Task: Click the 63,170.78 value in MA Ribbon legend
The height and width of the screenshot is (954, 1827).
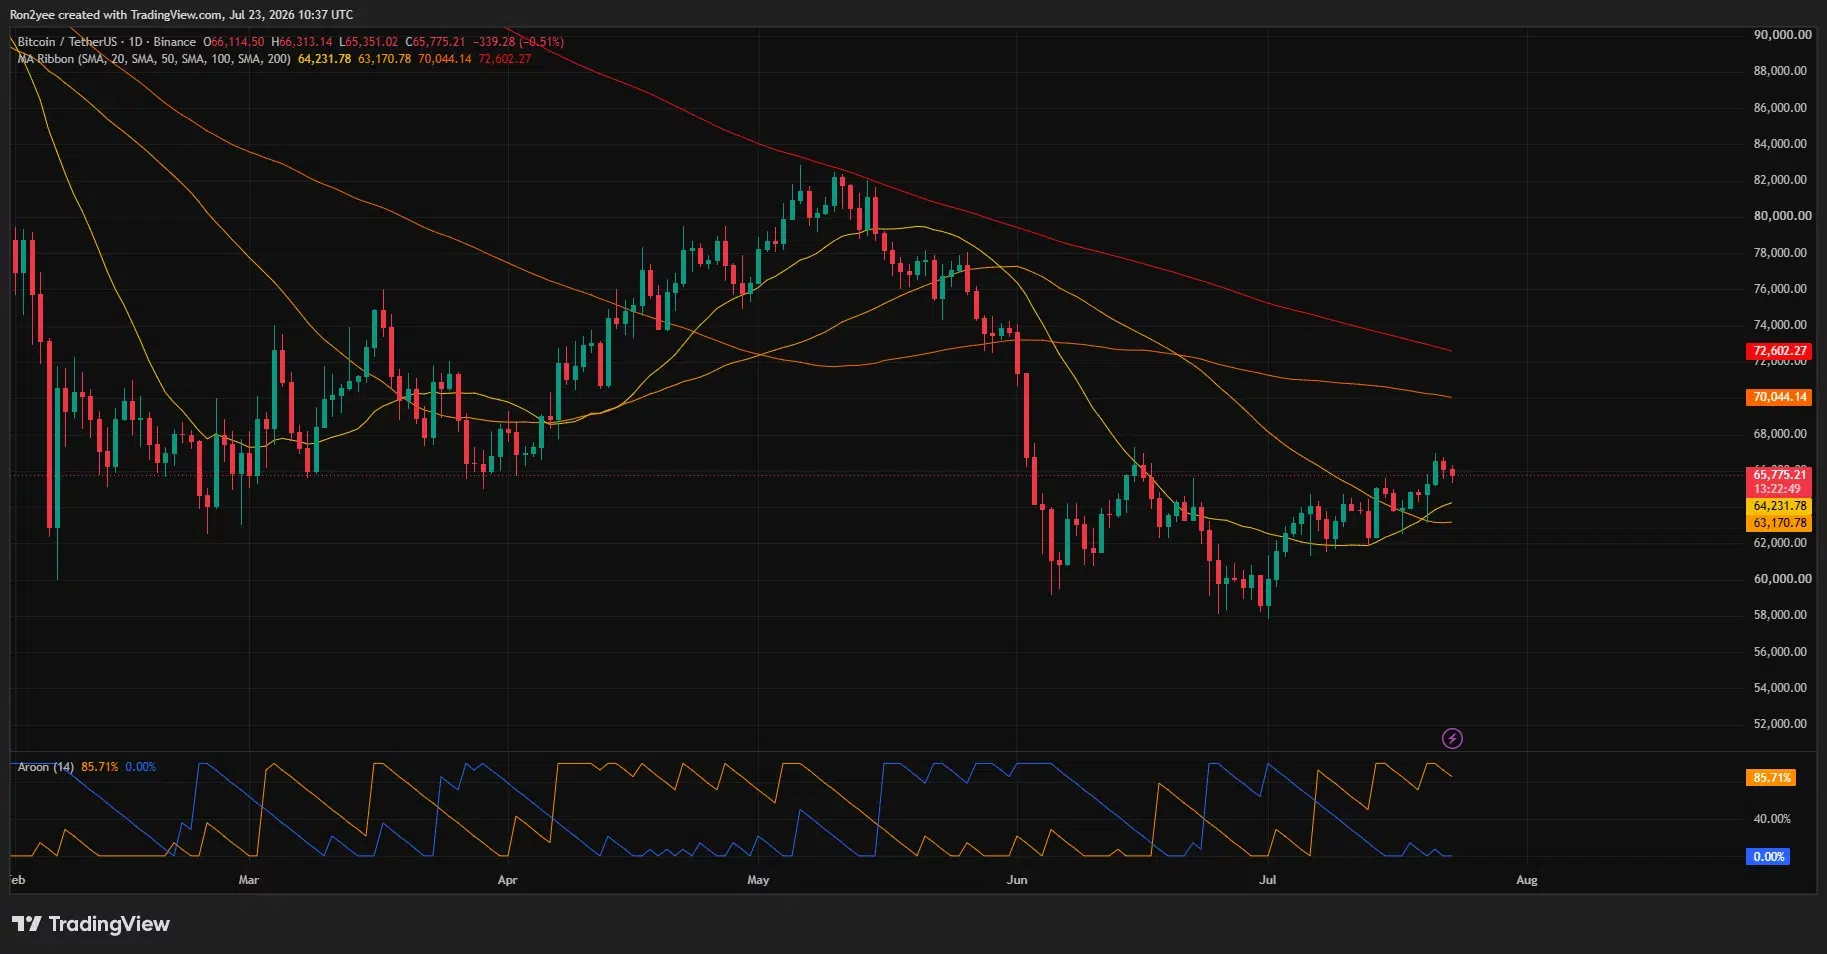Action: (385, 59)
